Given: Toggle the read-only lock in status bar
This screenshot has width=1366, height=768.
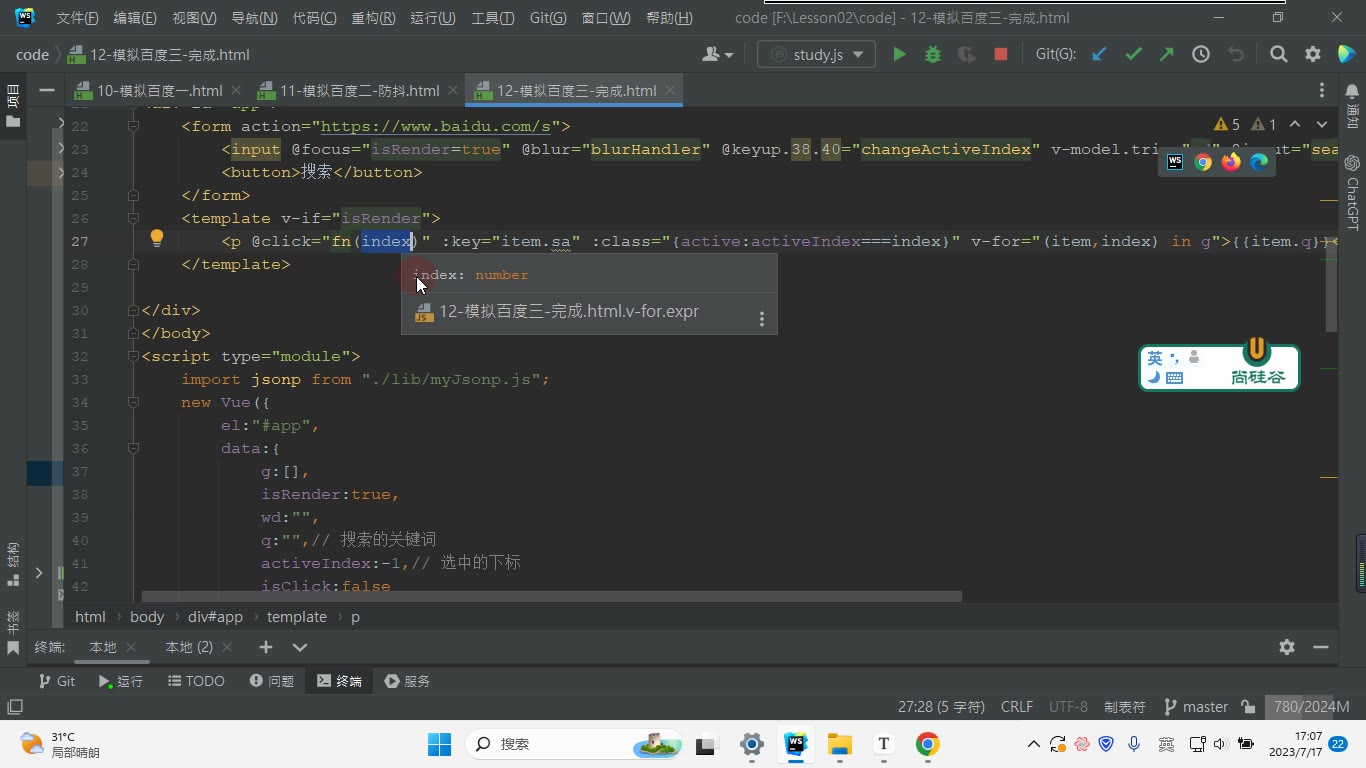Looking at the screenshot, I should tap(1248, 707).
